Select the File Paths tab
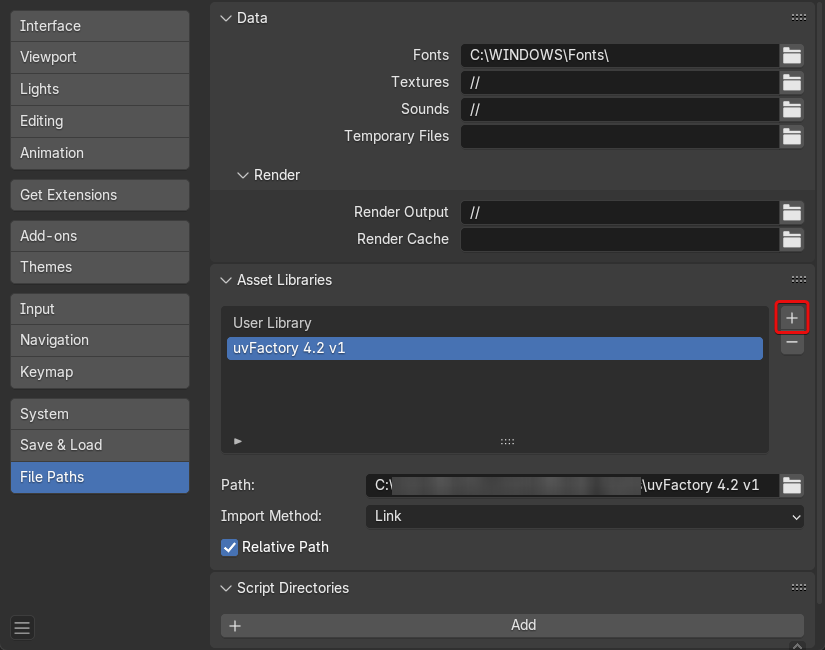Screen dimensions: 825x650 click(100, 477)
